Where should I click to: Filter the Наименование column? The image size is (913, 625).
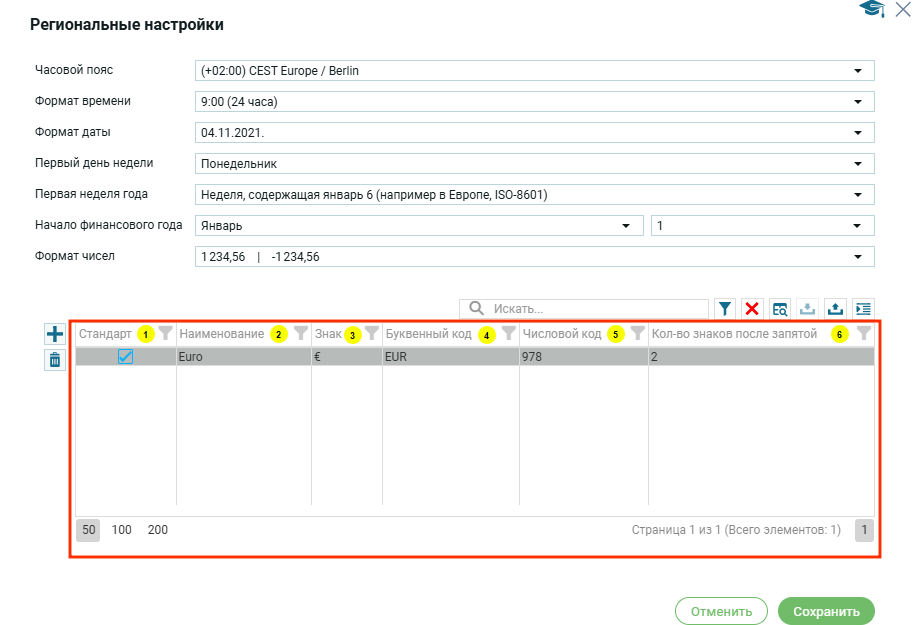coord(300,334)
